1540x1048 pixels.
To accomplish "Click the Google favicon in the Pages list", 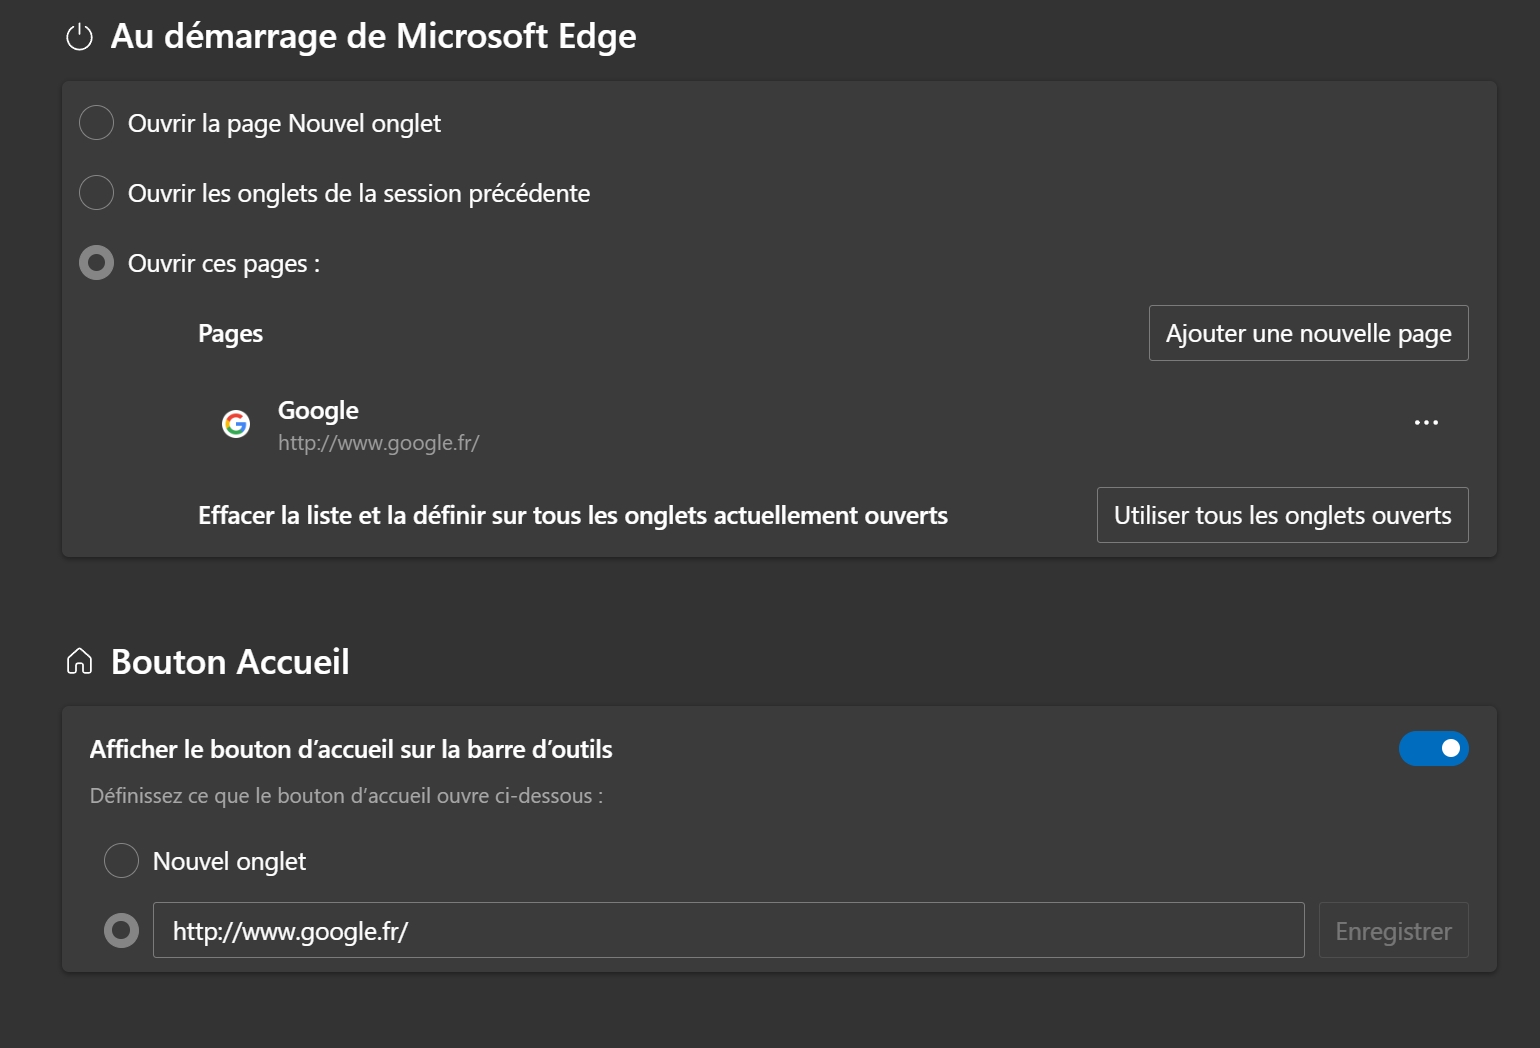I will pyautogui.click(x=236, y=424).
